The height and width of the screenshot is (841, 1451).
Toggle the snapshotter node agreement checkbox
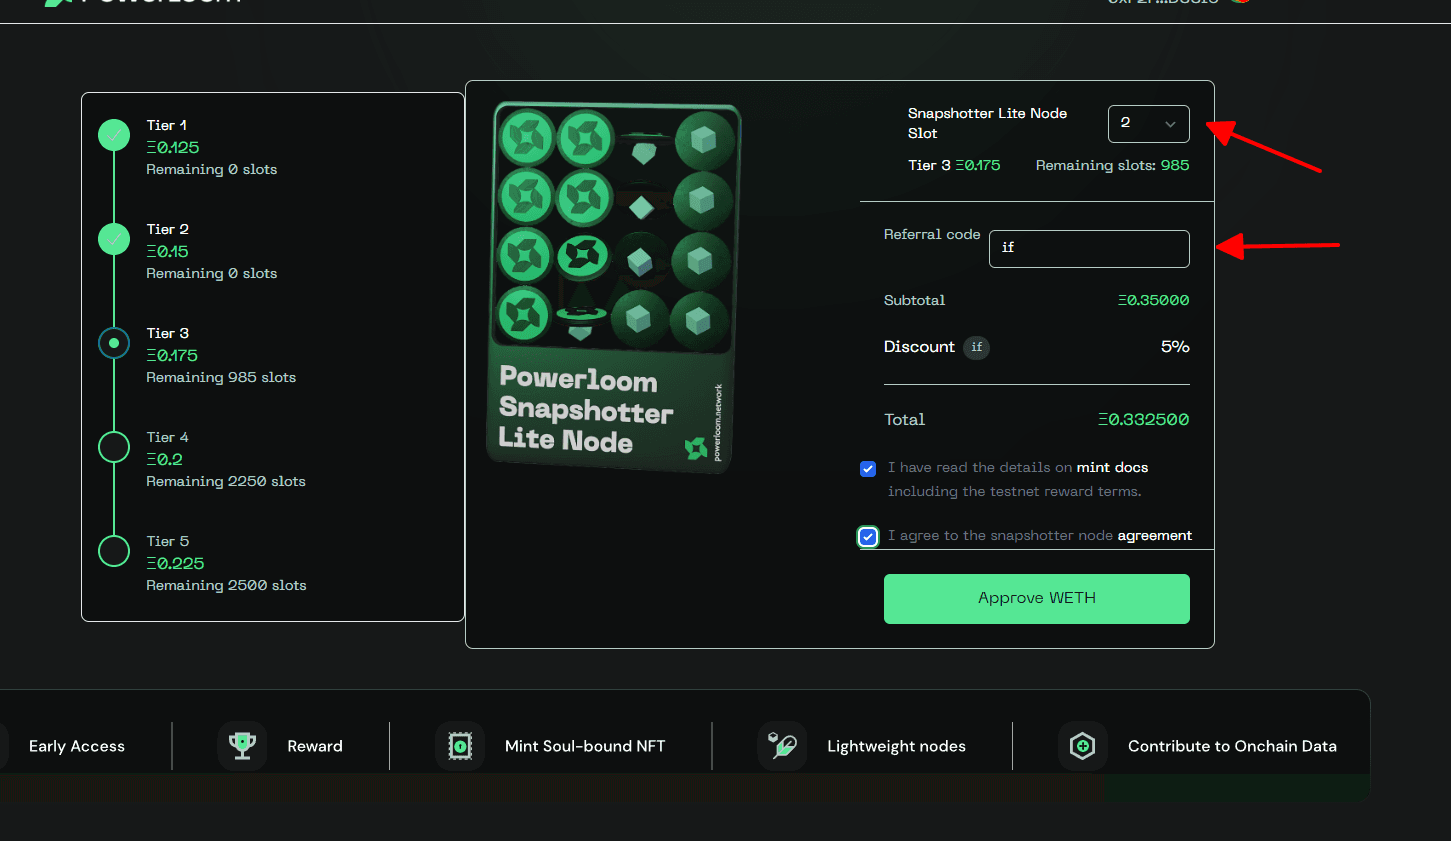point(868,537)
